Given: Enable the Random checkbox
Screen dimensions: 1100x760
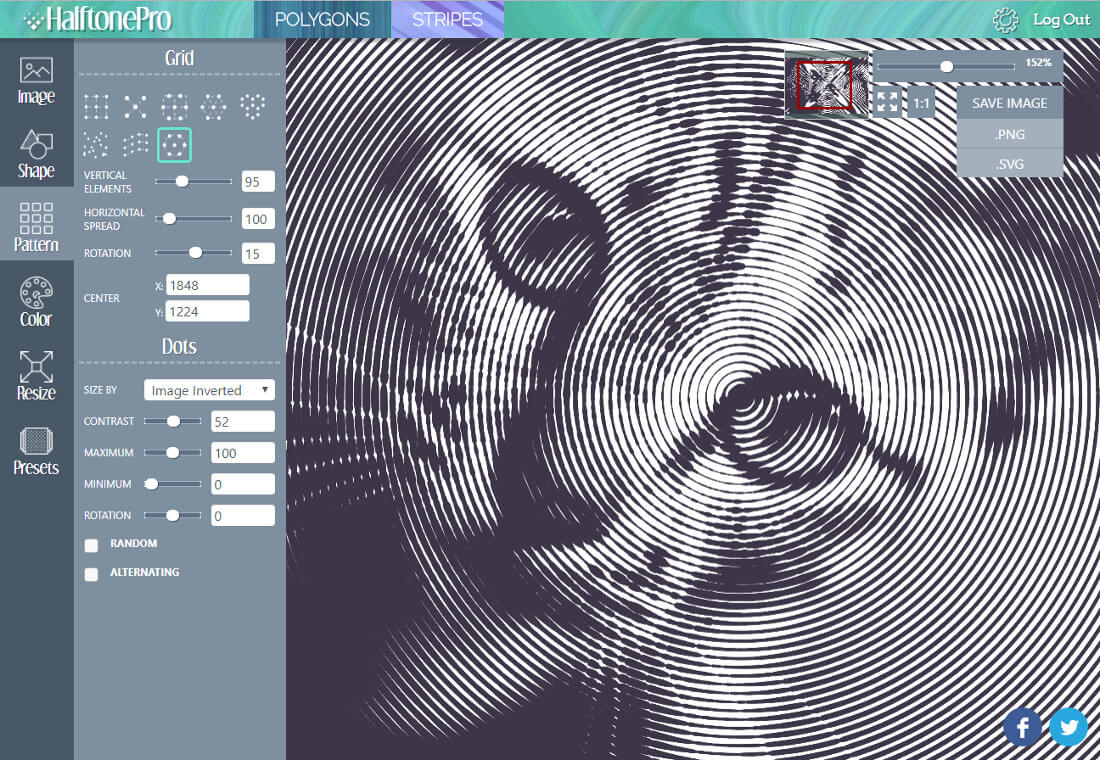Looking at the screenshot, I should coord(91,545).
